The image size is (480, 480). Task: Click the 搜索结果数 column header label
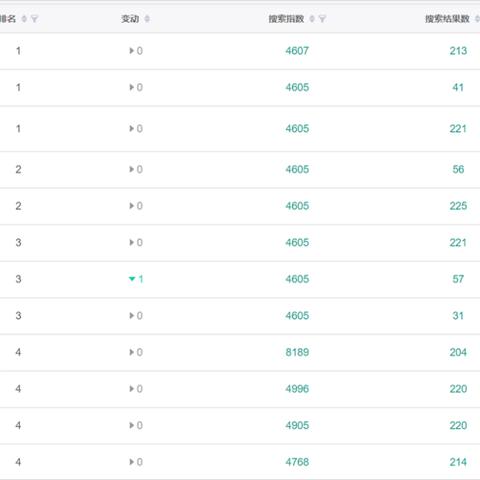click(x=447, y=19)
